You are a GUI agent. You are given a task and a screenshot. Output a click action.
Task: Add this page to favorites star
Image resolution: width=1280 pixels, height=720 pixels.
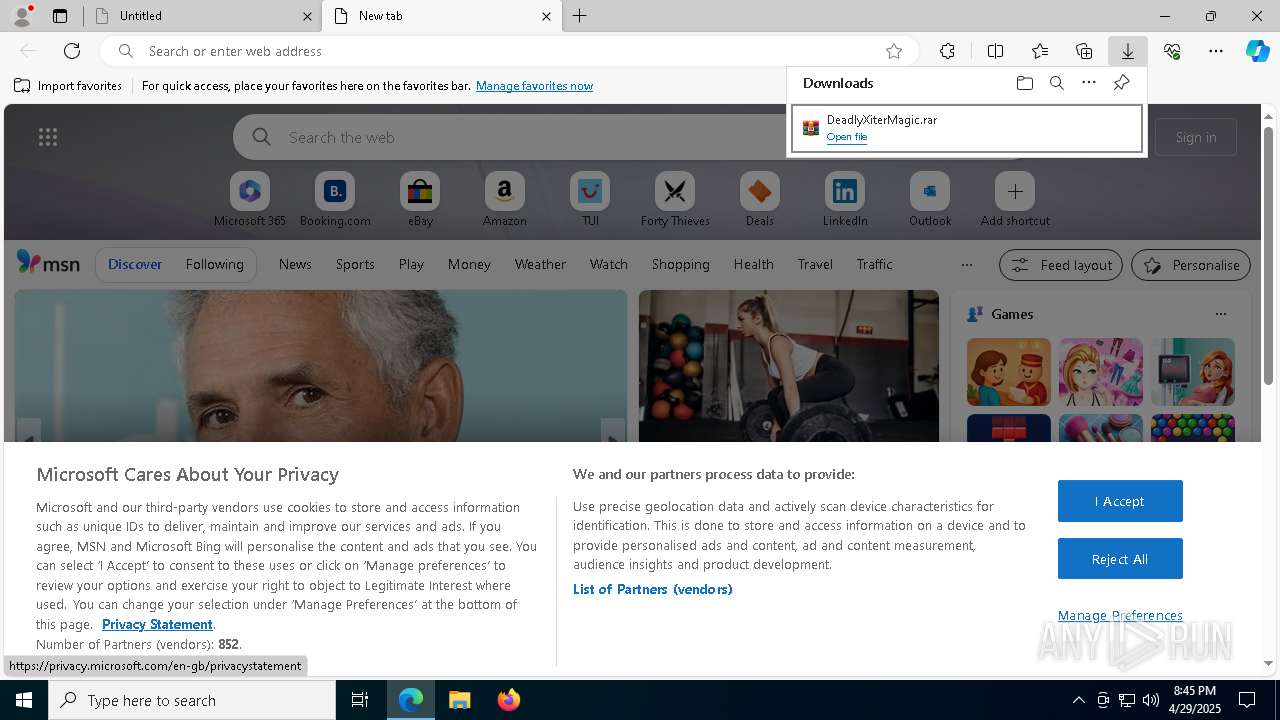(x=894, y=51)
